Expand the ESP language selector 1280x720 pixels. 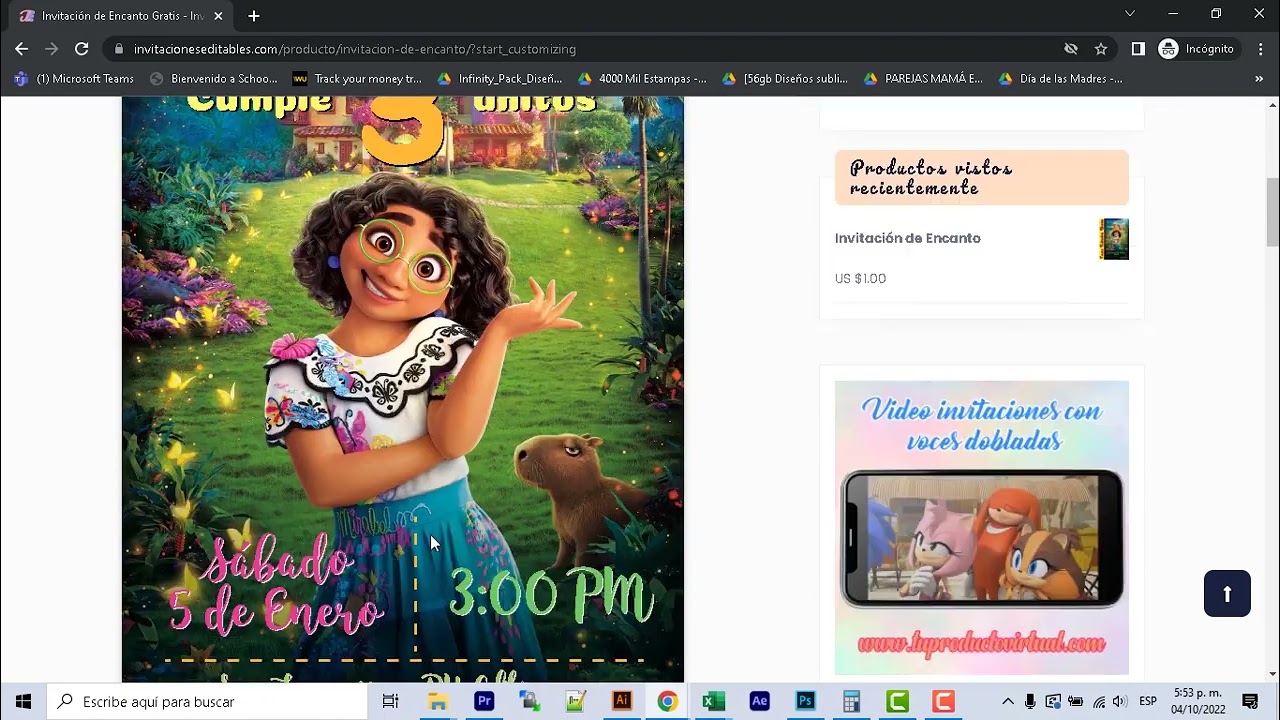pyautogui.click(x=1146, y=701)
